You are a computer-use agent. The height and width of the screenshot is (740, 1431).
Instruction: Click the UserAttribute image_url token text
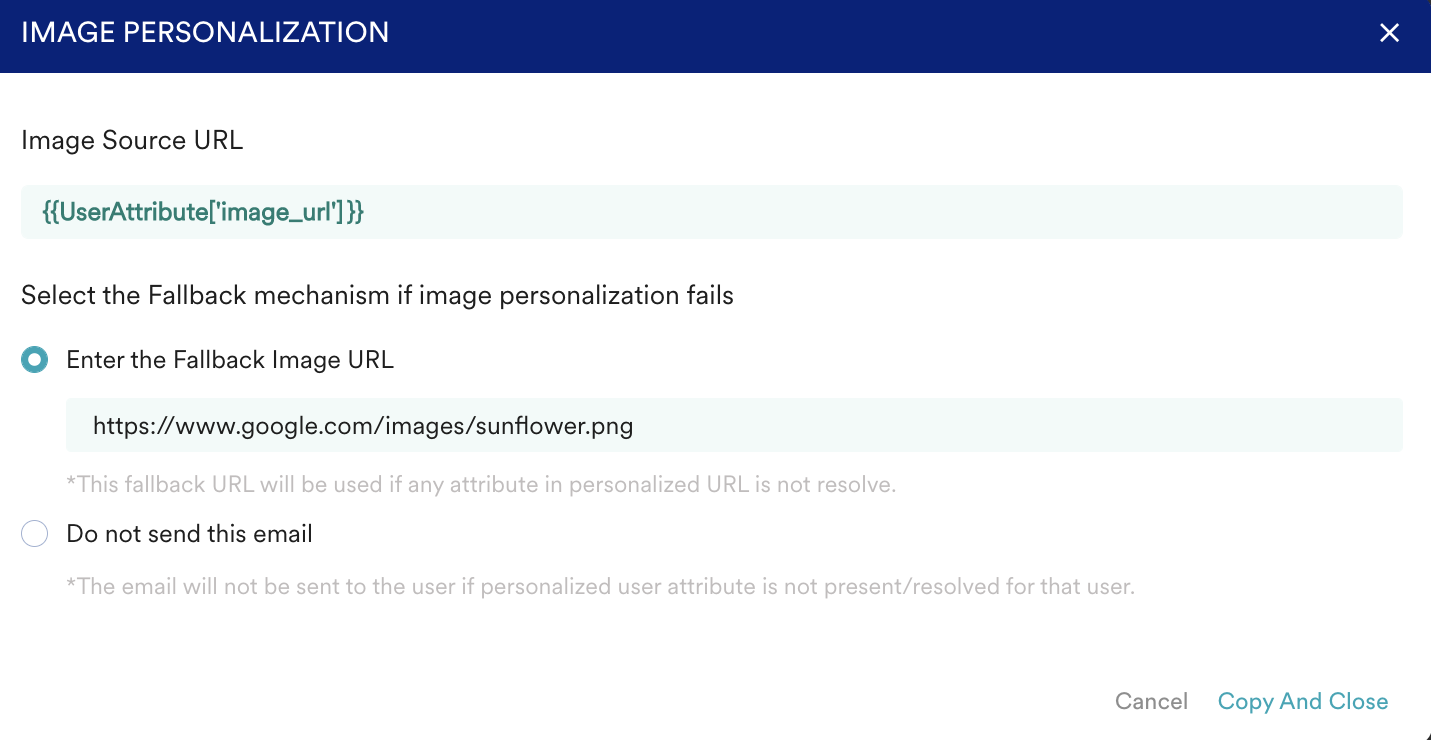click(200, 212)
